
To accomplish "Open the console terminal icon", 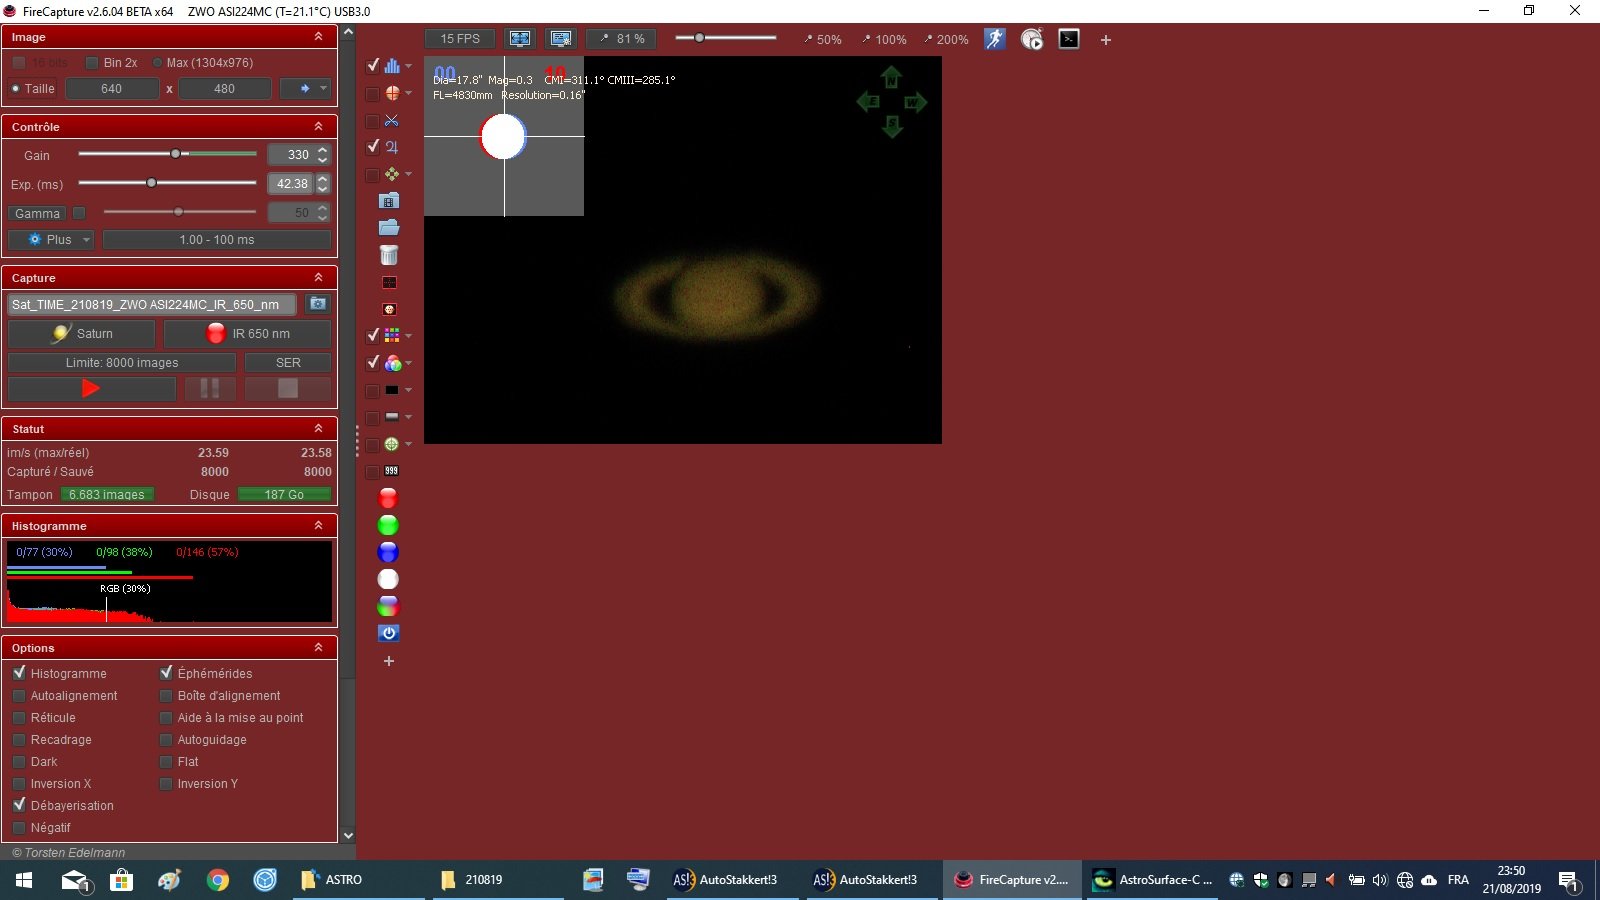I will point(1069,39).
